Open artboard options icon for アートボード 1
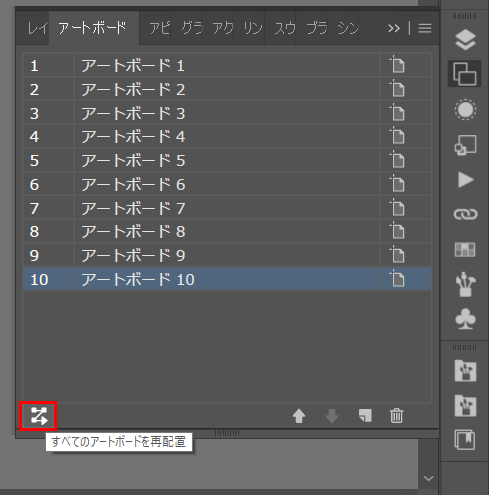 tap(397, 65)
